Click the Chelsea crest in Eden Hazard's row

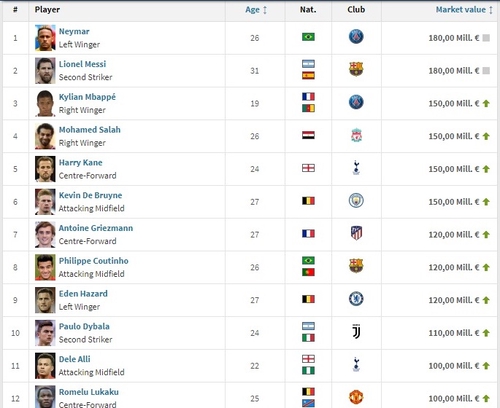point(356,299)
